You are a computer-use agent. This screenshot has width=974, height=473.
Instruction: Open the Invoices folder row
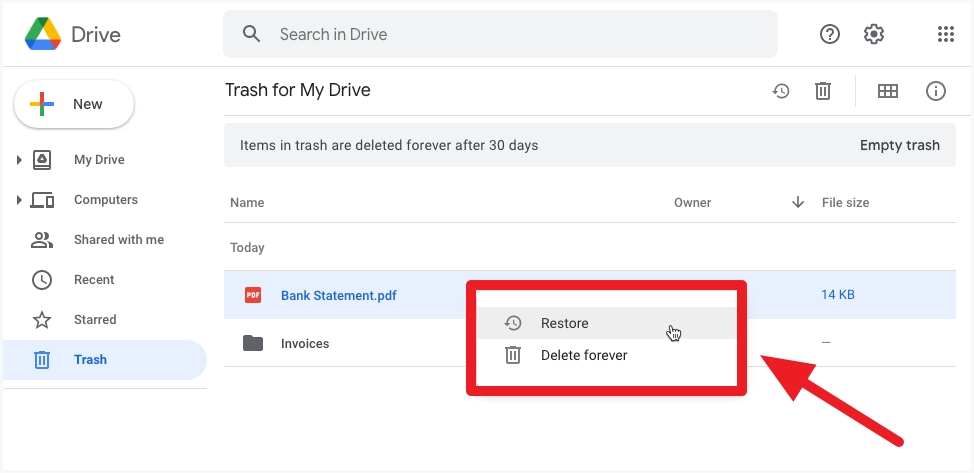[305, 343]
